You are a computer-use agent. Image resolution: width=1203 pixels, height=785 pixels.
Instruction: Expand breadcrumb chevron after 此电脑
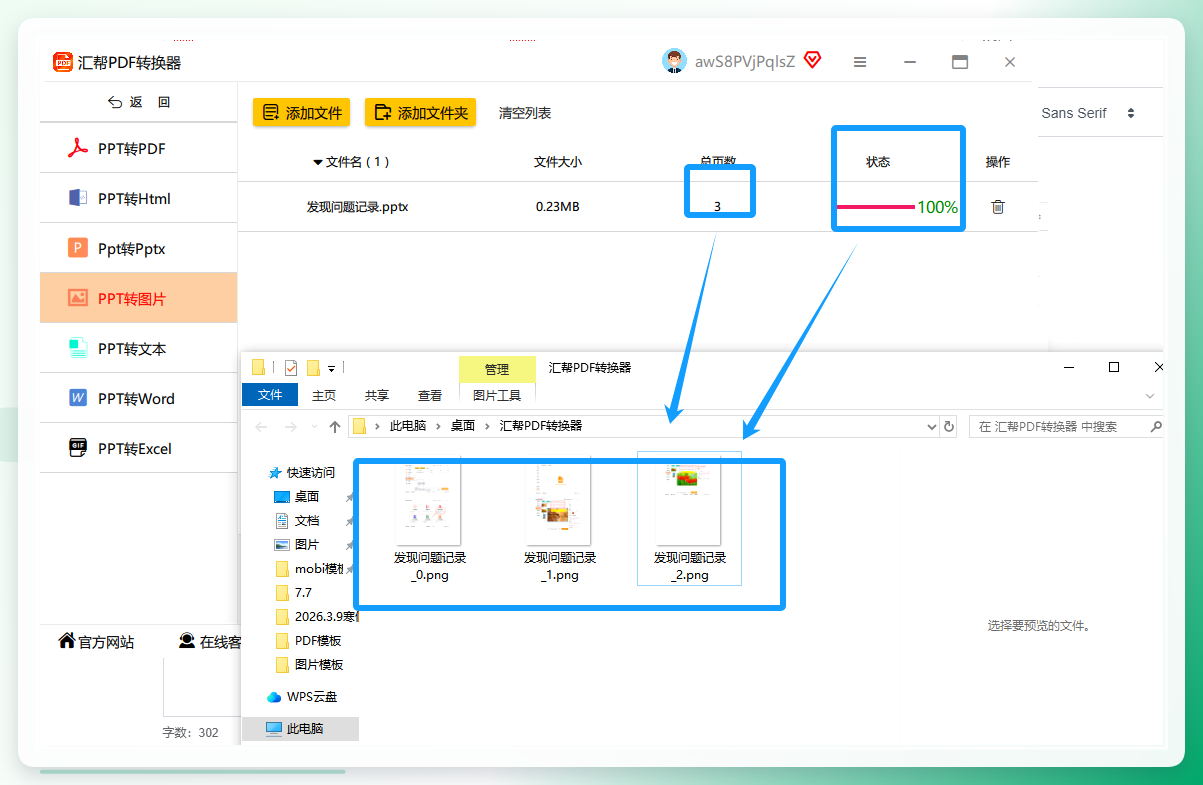click(x=438, y=426)
